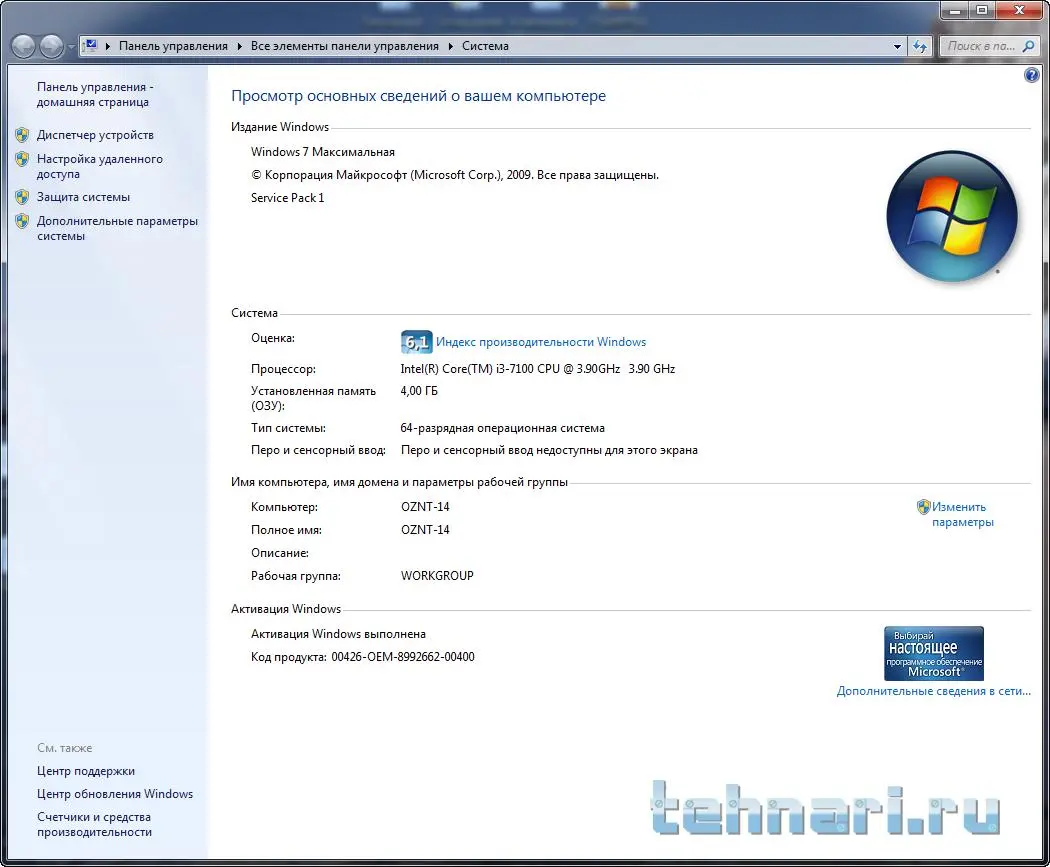Open Центр поддержки link
Viewport: 1050px width, 867px height.
click(x=86, y=771)
